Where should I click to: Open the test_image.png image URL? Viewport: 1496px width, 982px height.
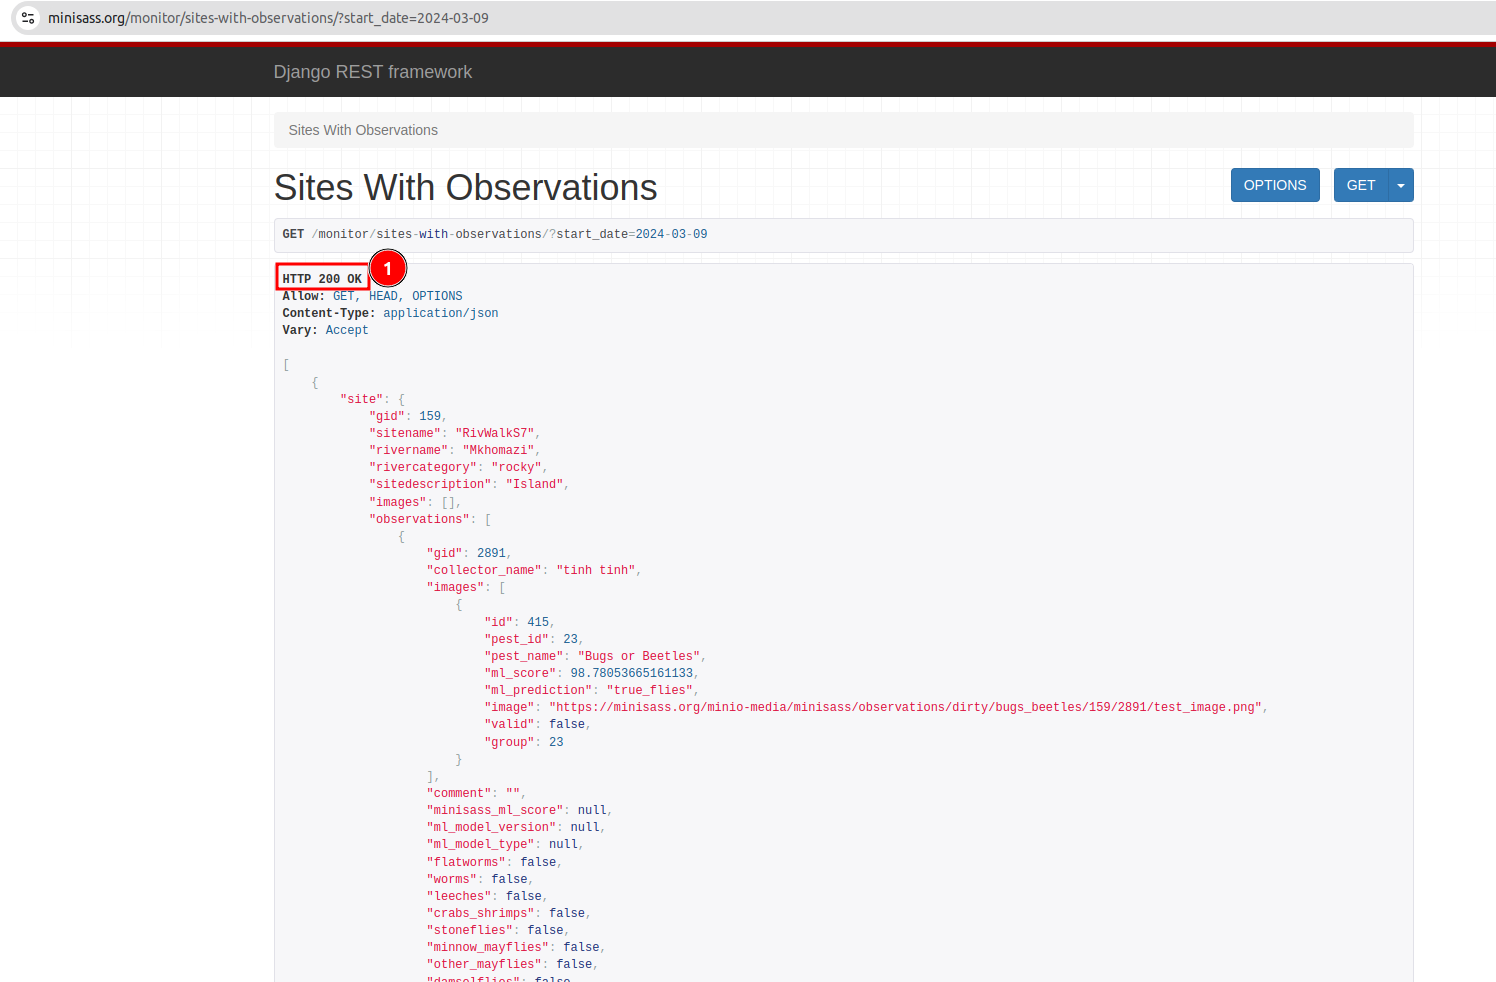pos(905,707)
